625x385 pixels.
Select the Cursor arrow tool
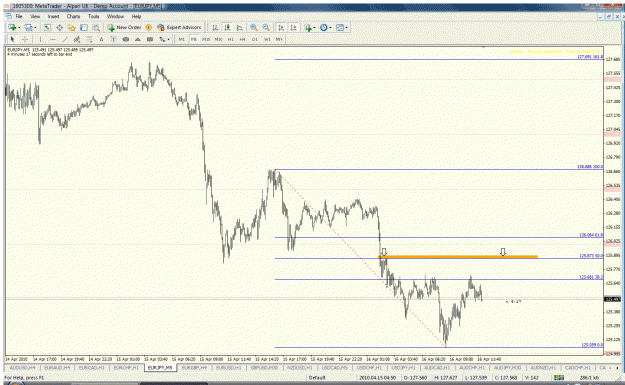(12, 39)
